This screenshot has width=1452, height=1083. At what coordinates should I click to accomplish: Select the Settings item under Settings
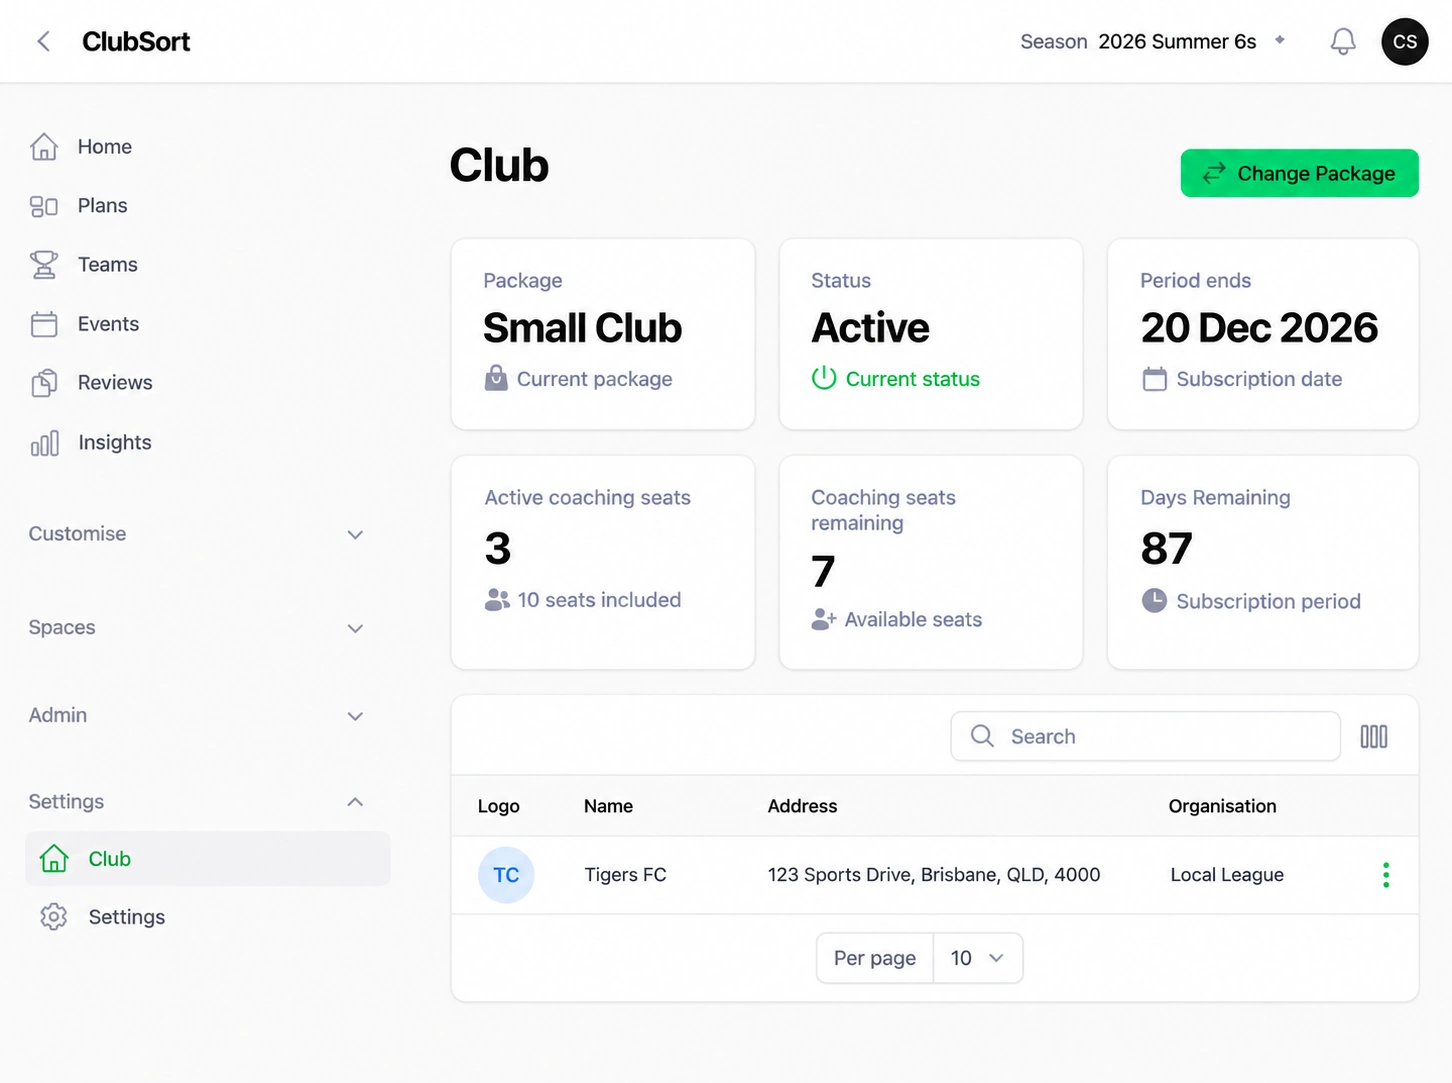127,917
